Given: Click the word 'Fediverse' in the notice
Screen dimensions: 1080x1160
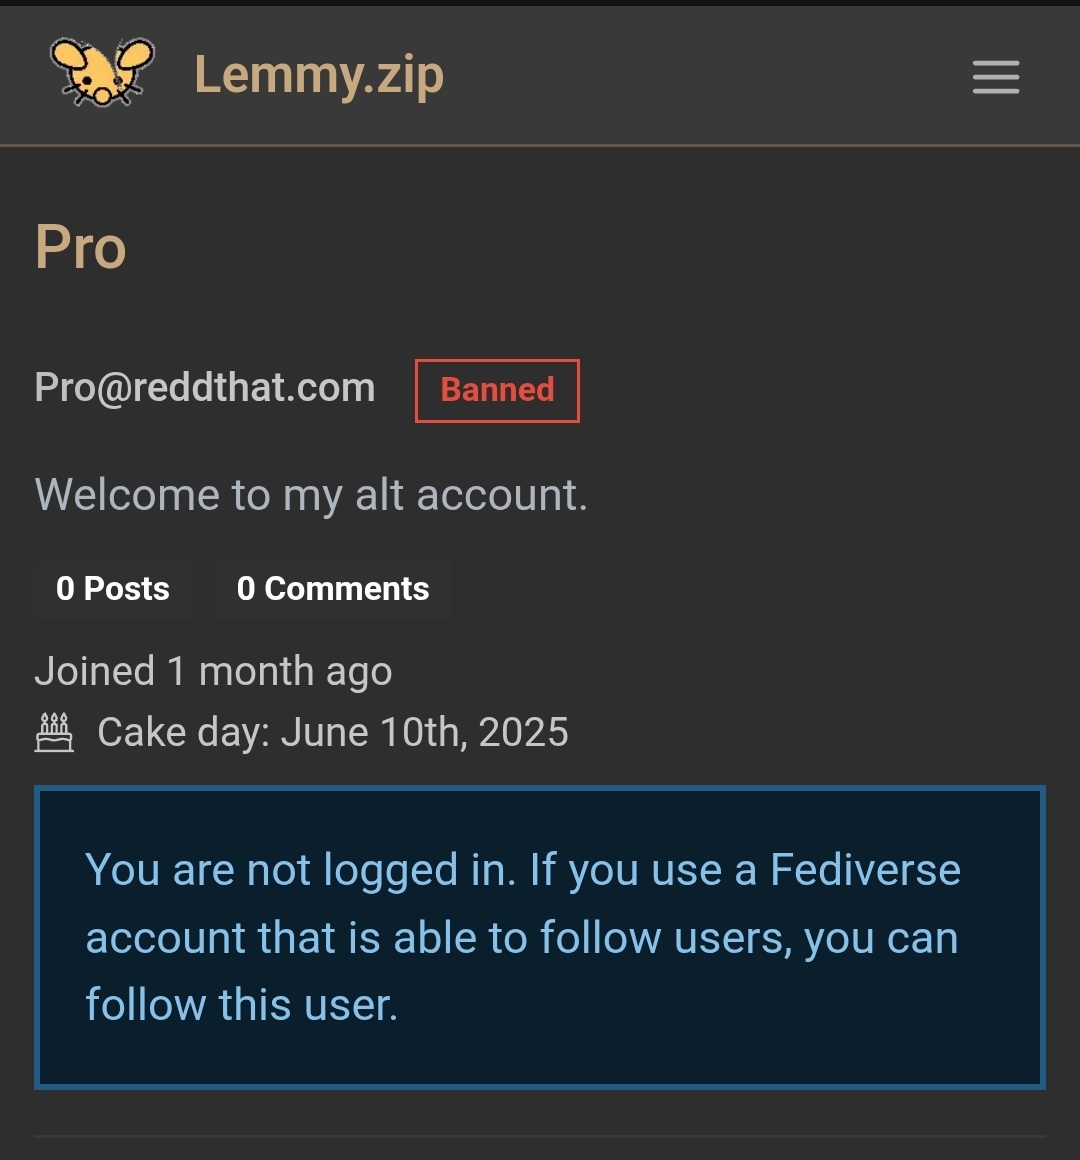Looking at the screenshot, I should tap(865, 869).
